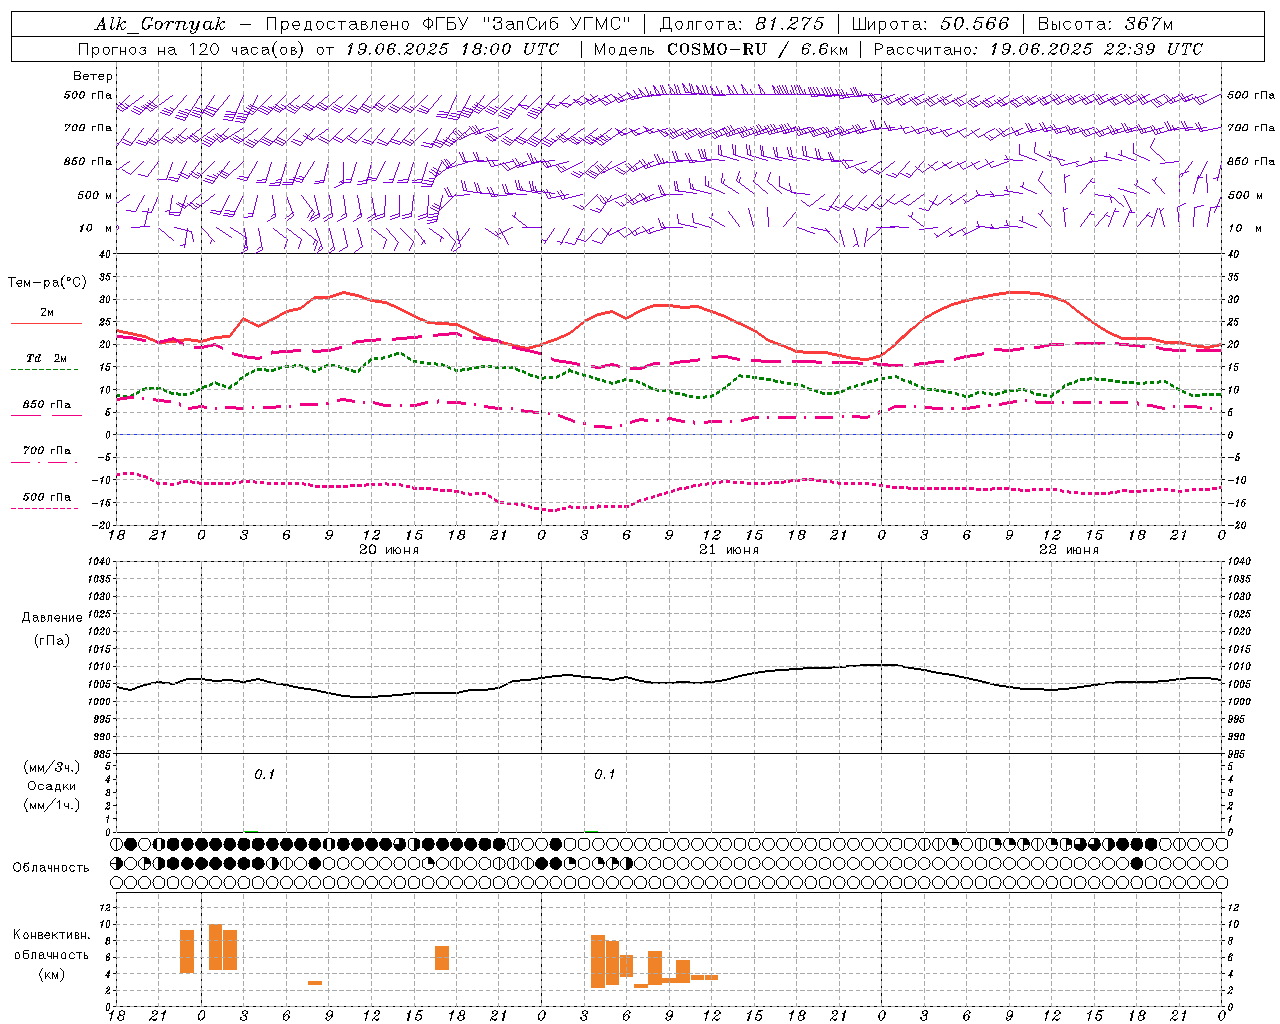Click the dotted pink line under 500 гПа legend
Screen dimensions: 1280x1024
(x=44, y=508)
